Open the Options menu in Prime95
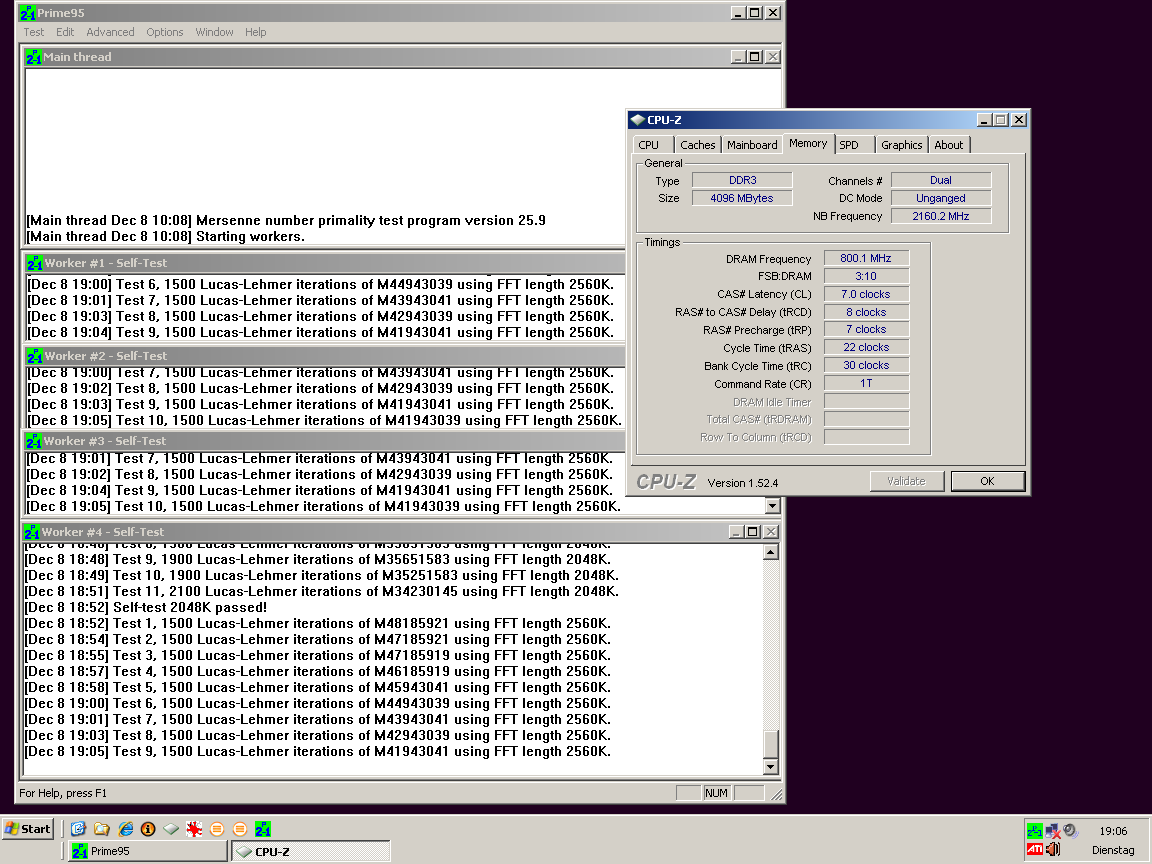1152x864 pixels. point(165,32)
